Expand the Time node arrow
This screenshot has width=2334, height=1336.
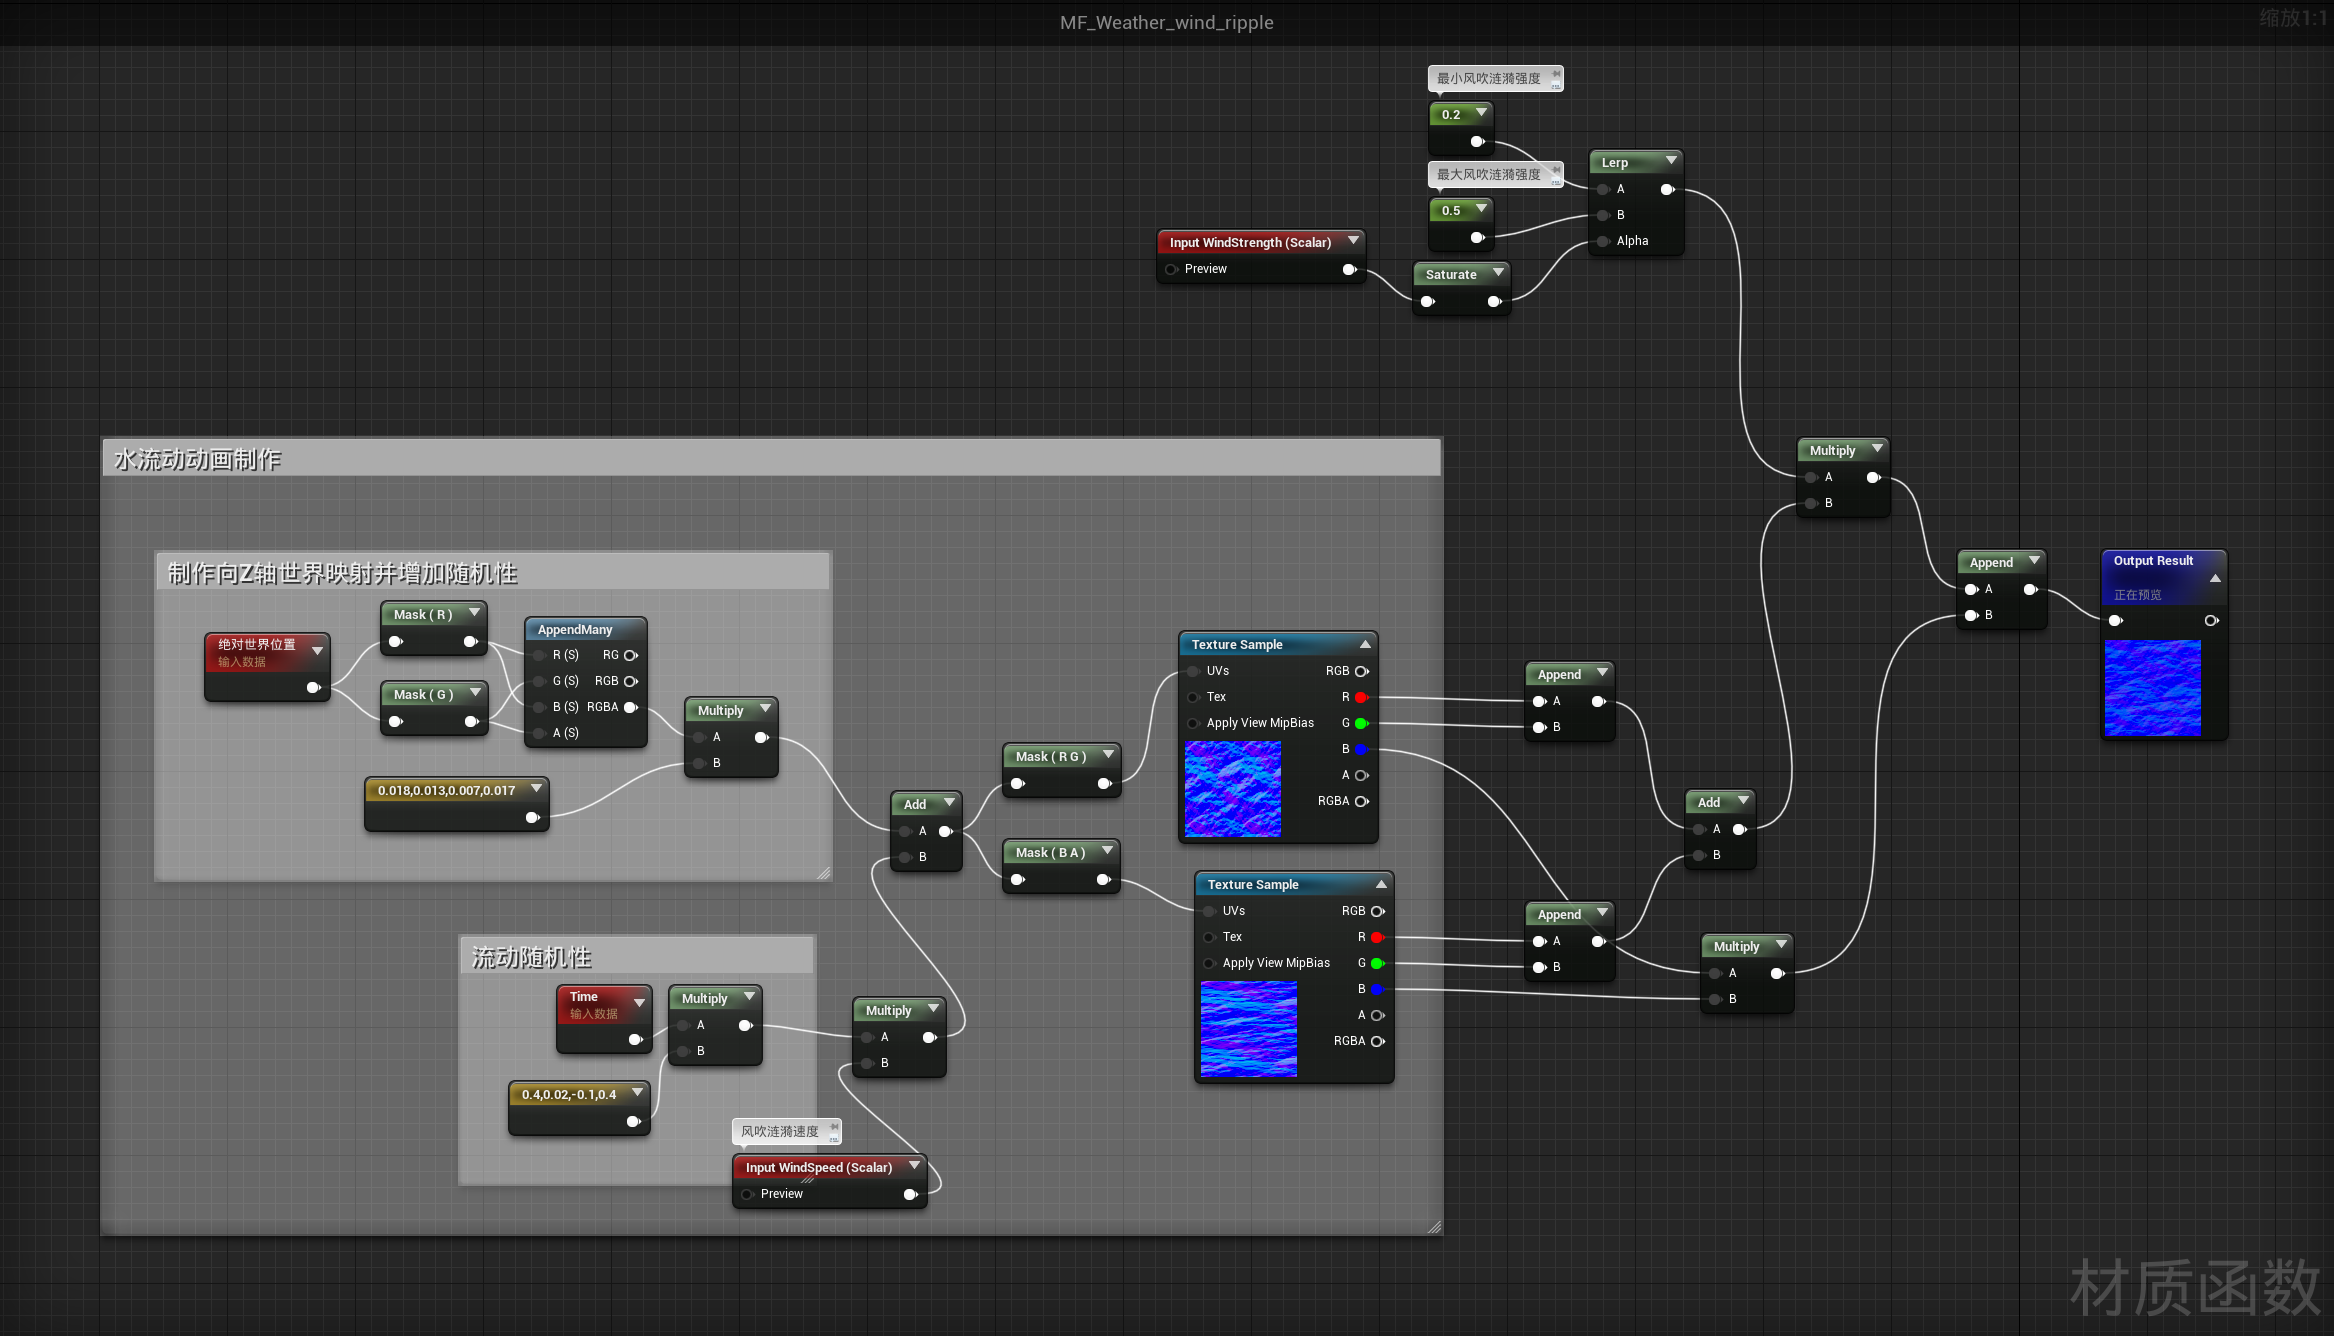tap(639, 1002)
